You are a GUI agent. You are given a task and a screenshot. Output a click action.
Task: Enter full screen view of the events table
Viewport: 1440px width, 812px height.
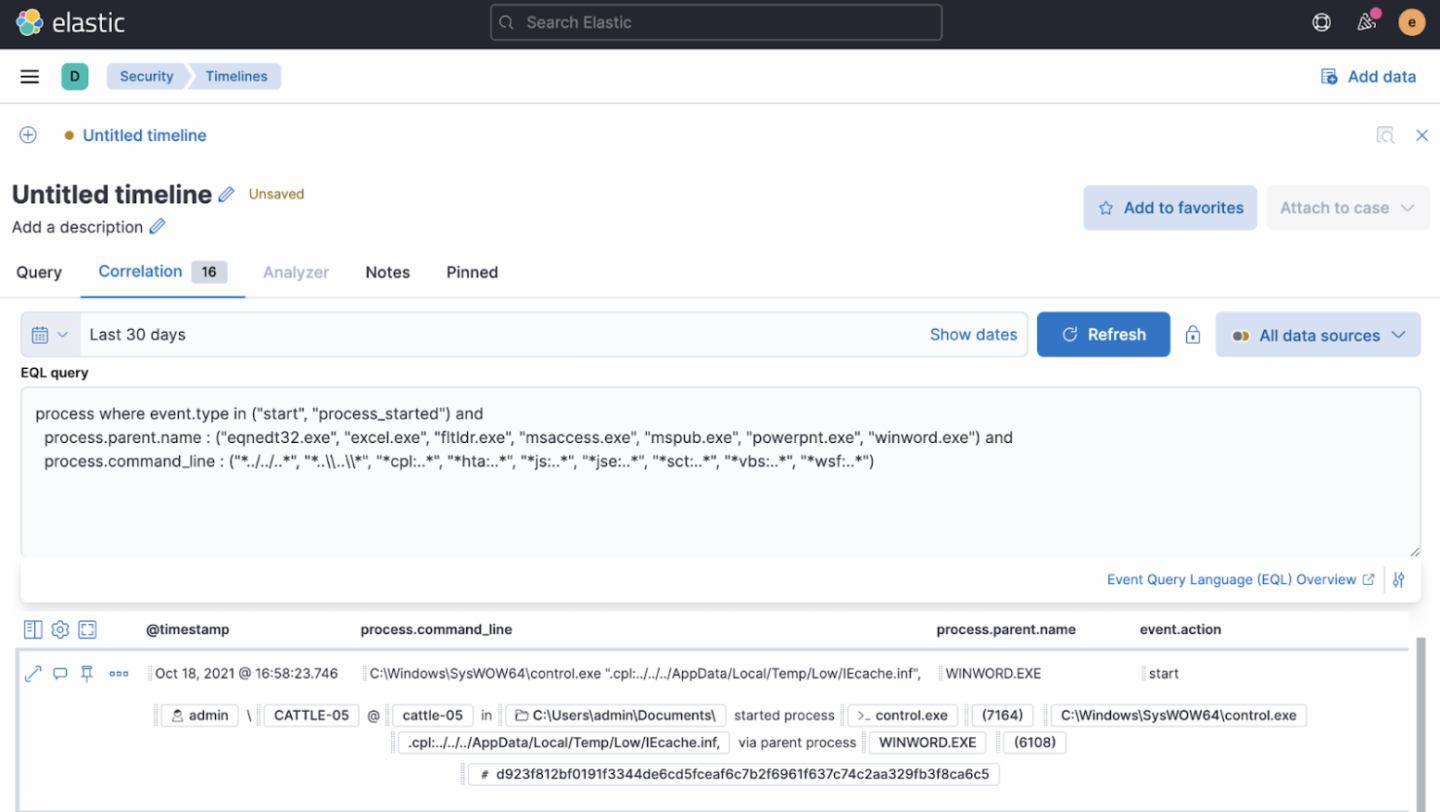[x=87, y=629]
